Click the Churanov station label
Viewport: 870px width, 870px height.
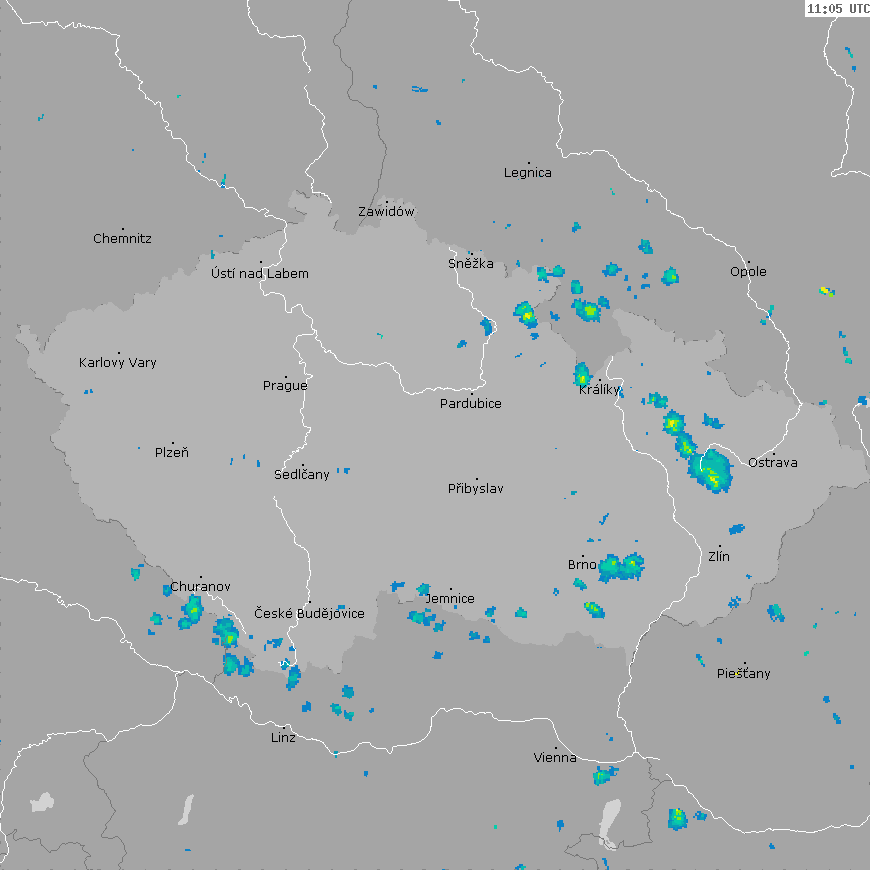200,587
